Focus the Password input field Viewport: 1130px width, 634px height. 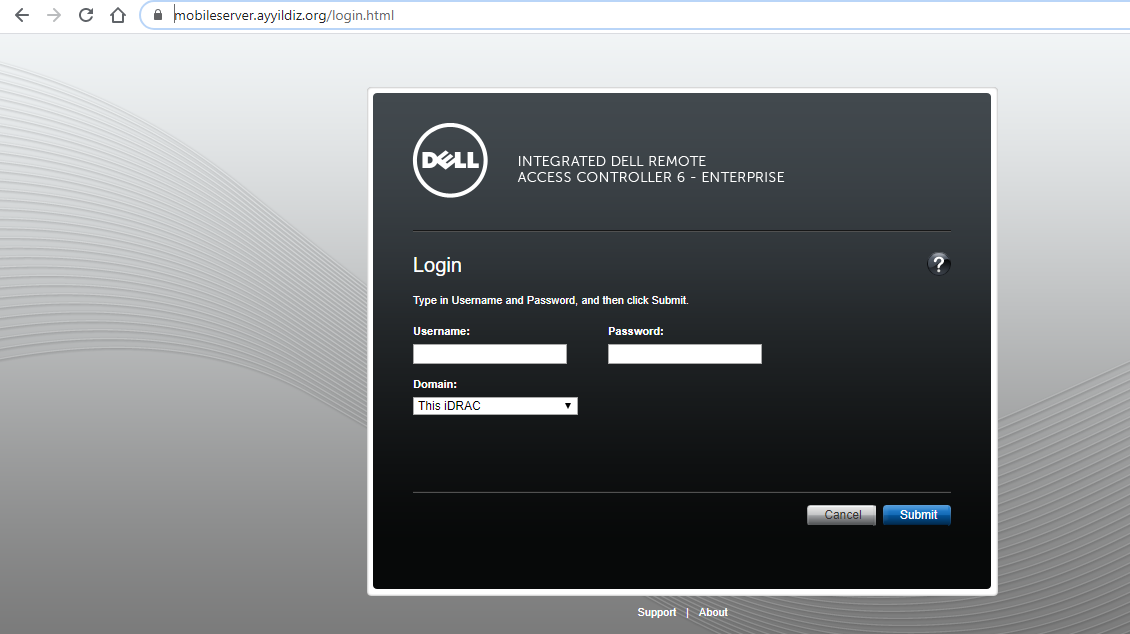click(685, 354)
